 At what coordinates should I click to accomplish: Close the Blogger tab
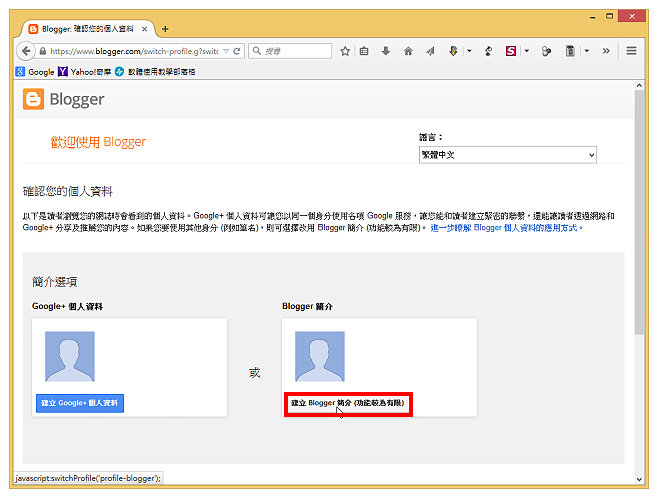point(144,29)
